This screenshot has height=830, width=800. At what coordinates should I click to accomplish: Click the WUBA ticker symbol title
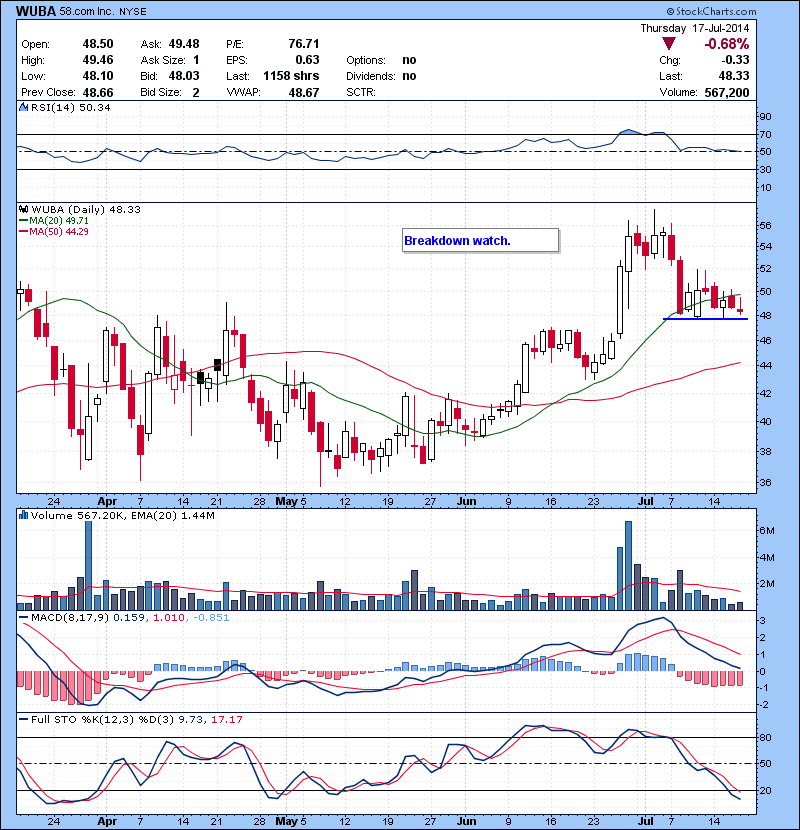point(35,11)
